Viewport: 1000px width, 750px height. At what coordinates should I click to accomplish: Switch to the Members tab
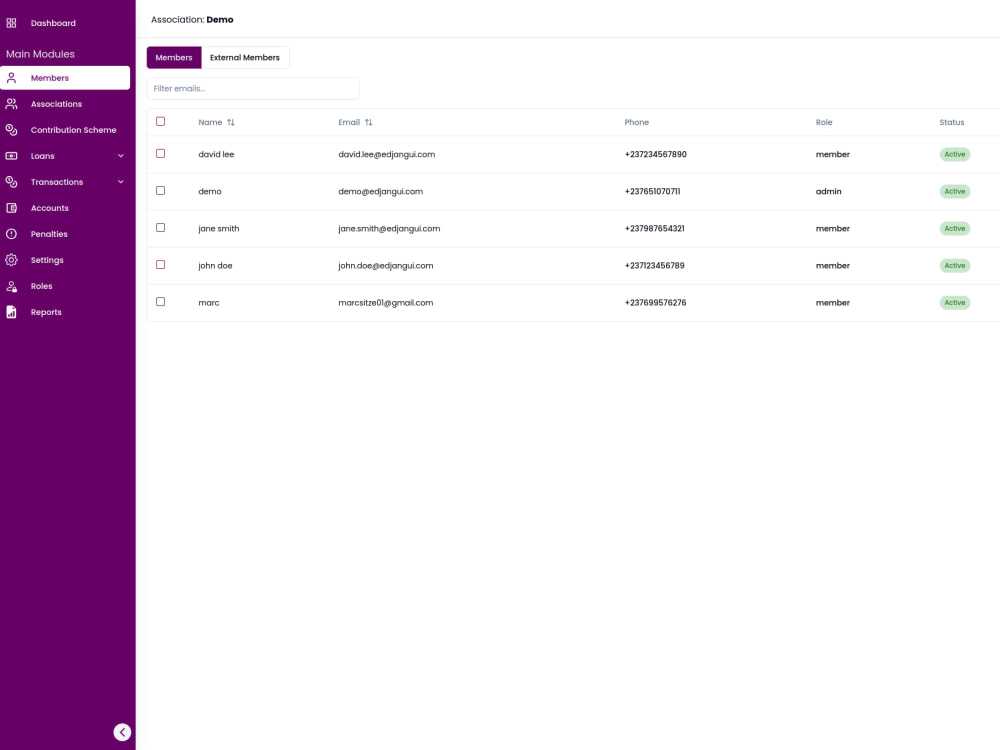point(174,57)
